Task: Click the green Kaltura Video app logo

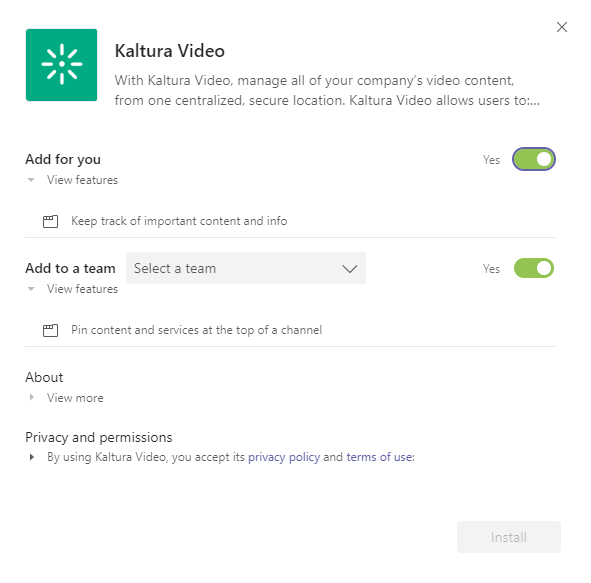Action: (61, 65)
